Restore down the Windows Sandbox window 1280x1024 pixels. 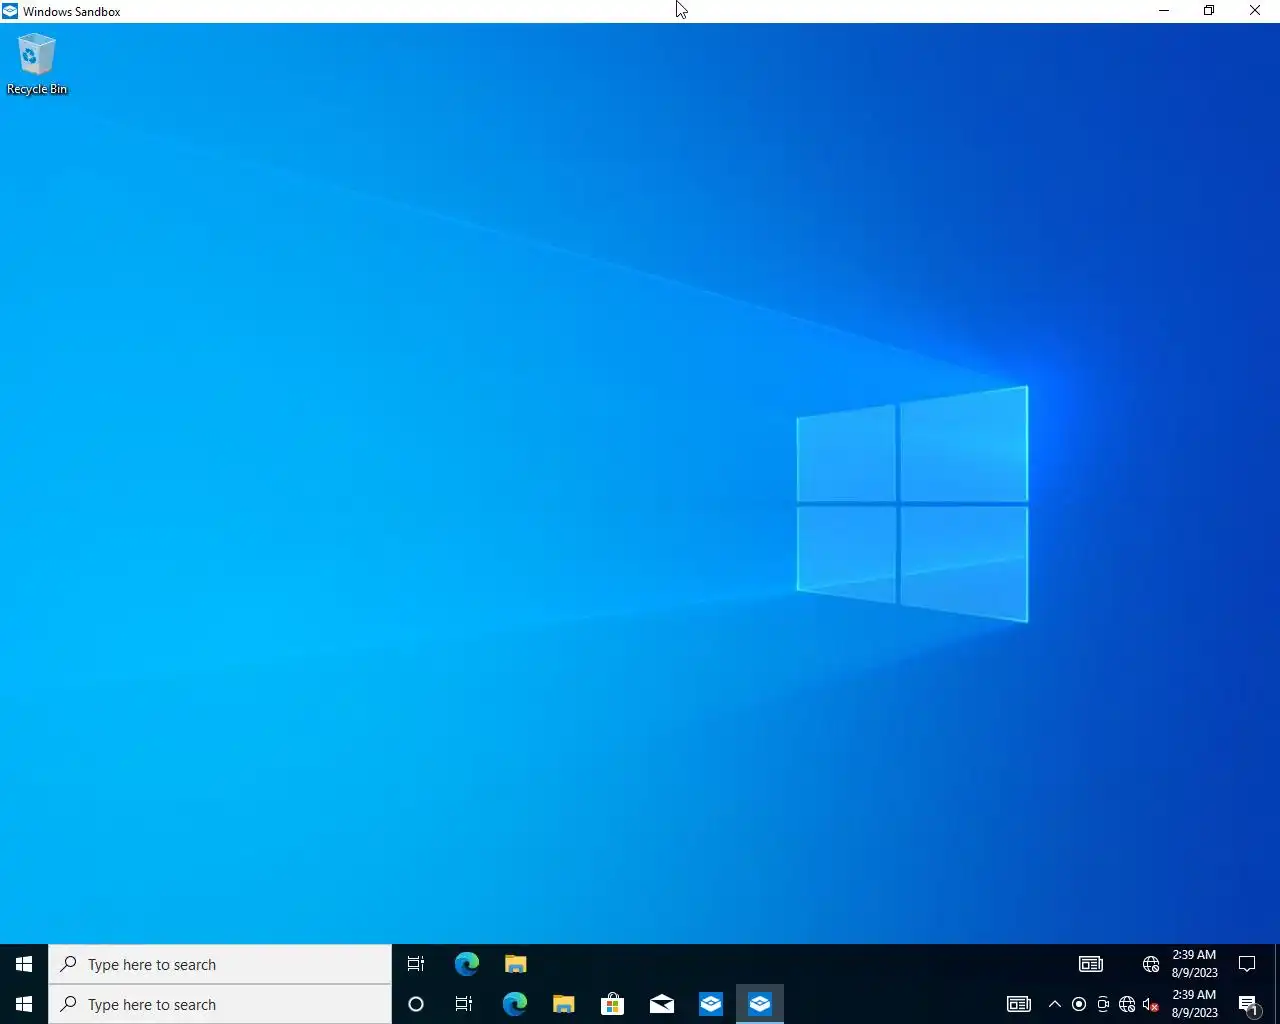coord(1209,11)
